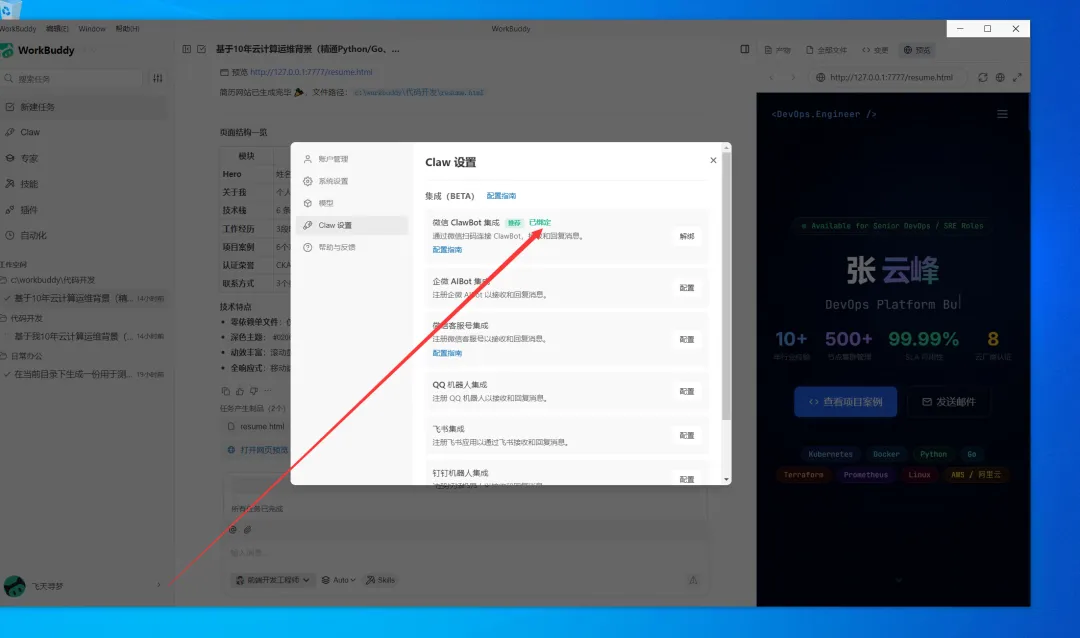The width and height of the screenshot is (1080, 638).
Task: Open 配置指南 under 微信客服号集成
Action: 447,353
